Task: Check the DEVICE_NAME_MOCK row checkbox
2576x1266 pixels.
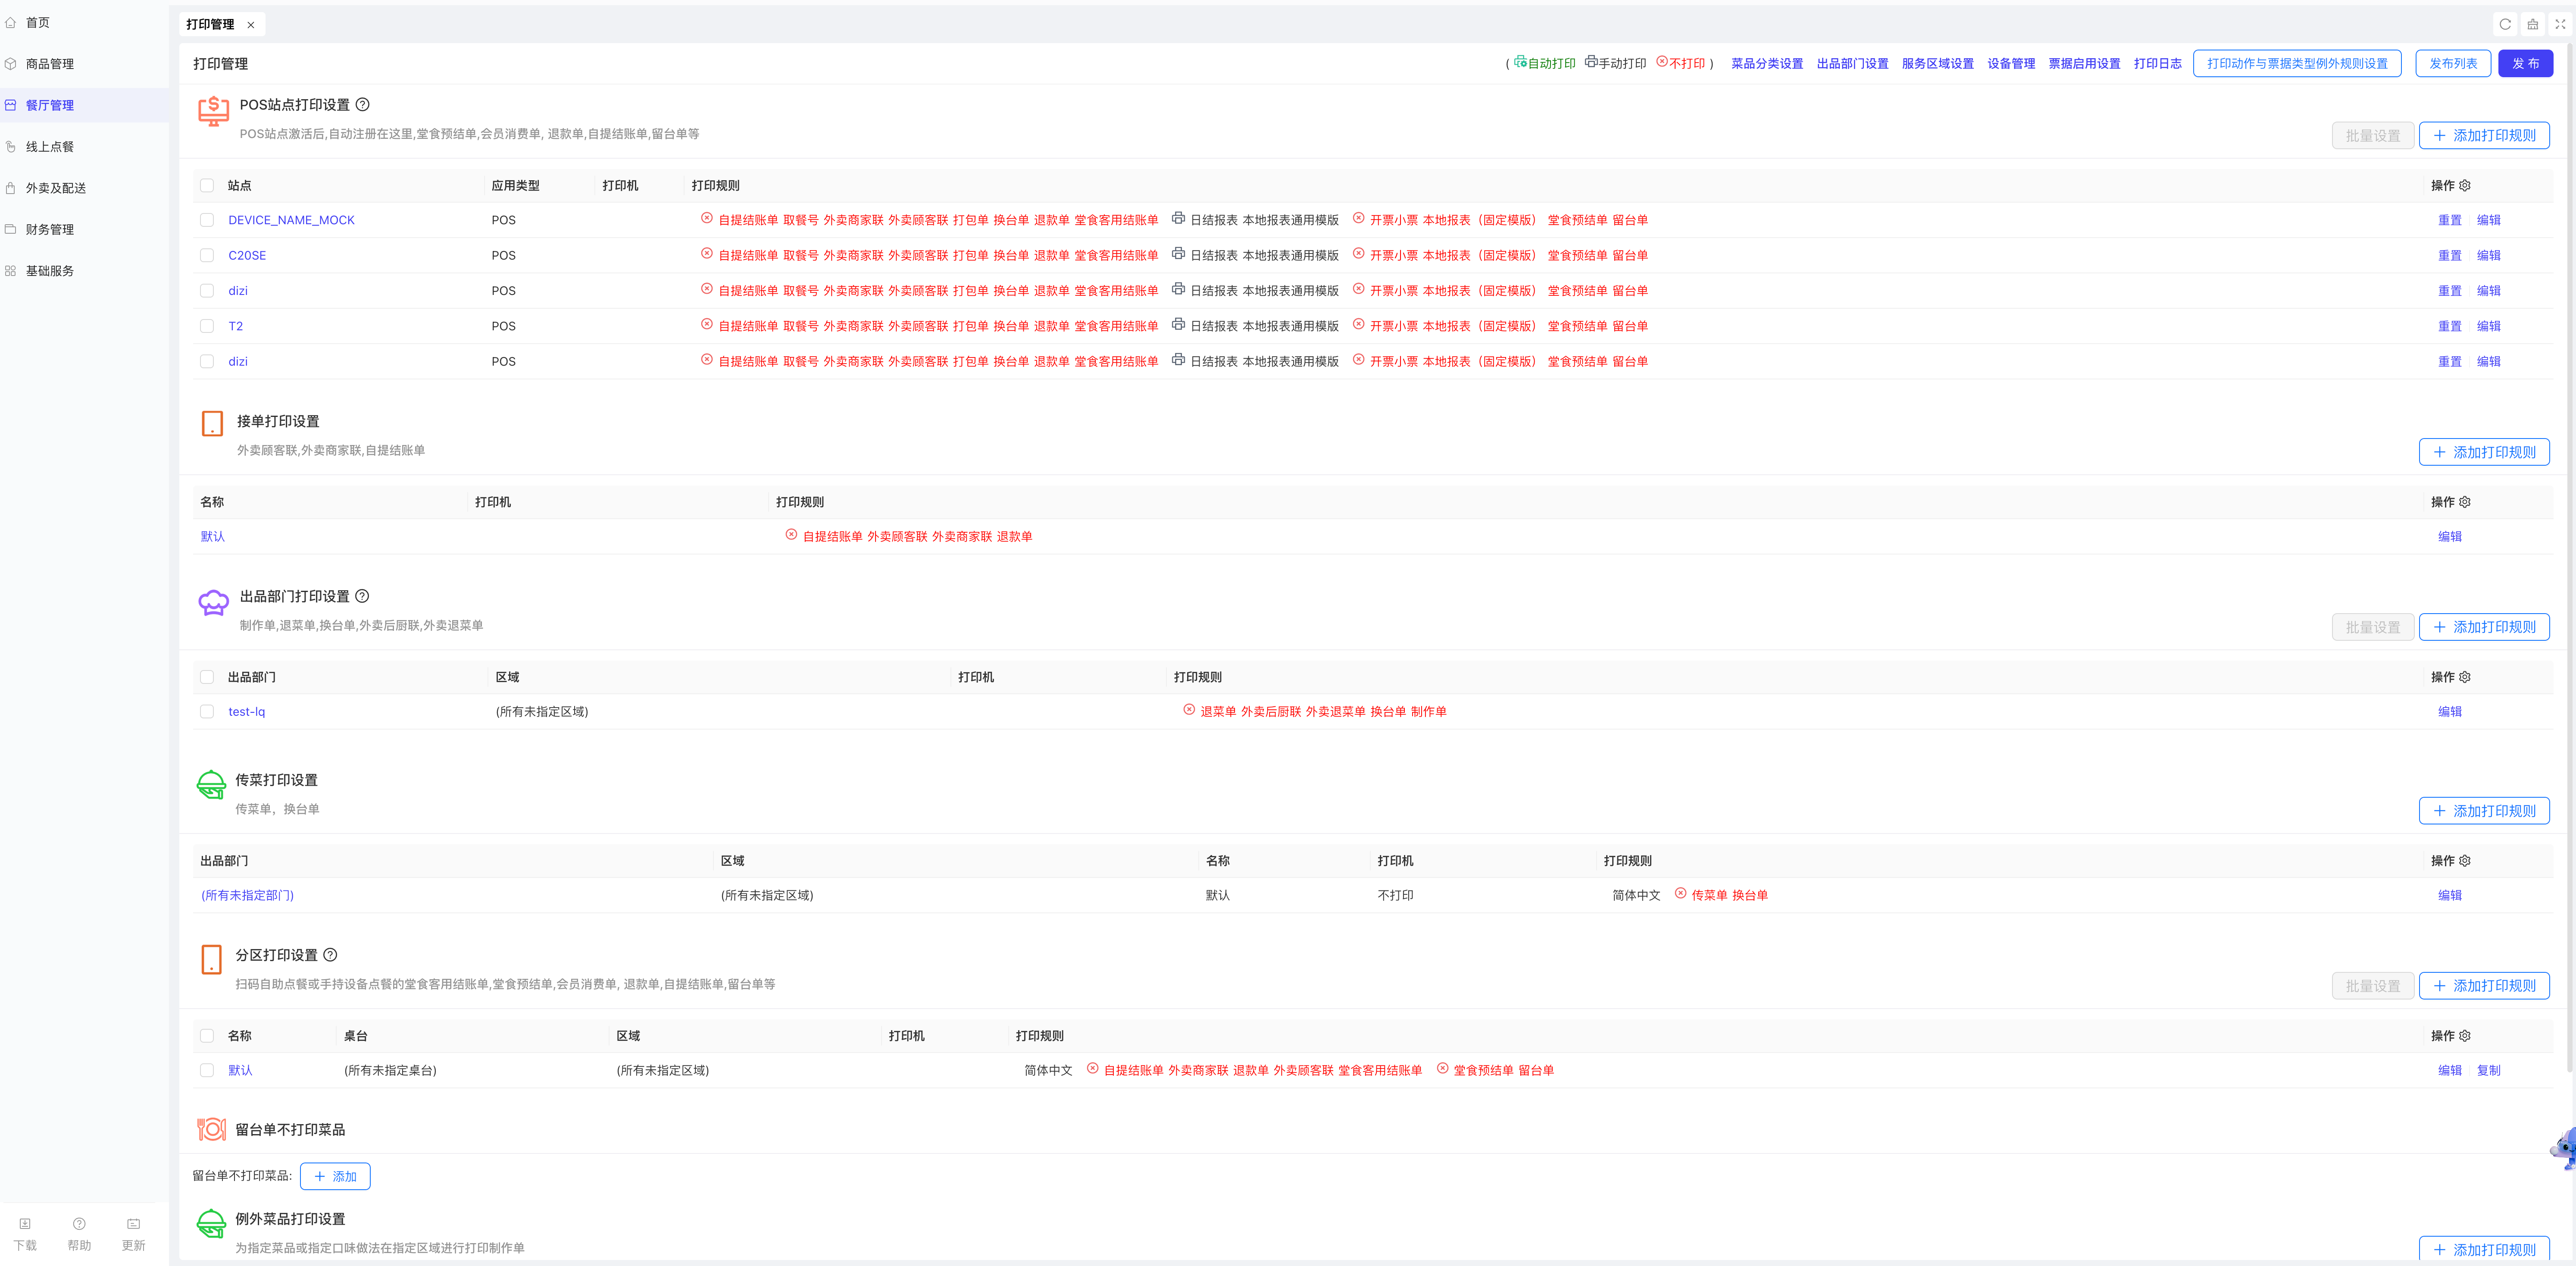Action: coord(207,220)
